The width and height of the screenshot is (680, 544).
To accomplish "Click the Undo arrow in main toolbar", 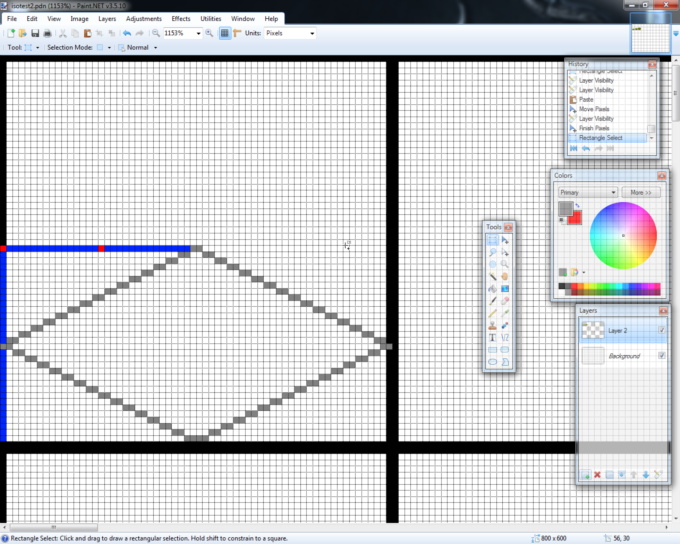I will coord(127,33).
